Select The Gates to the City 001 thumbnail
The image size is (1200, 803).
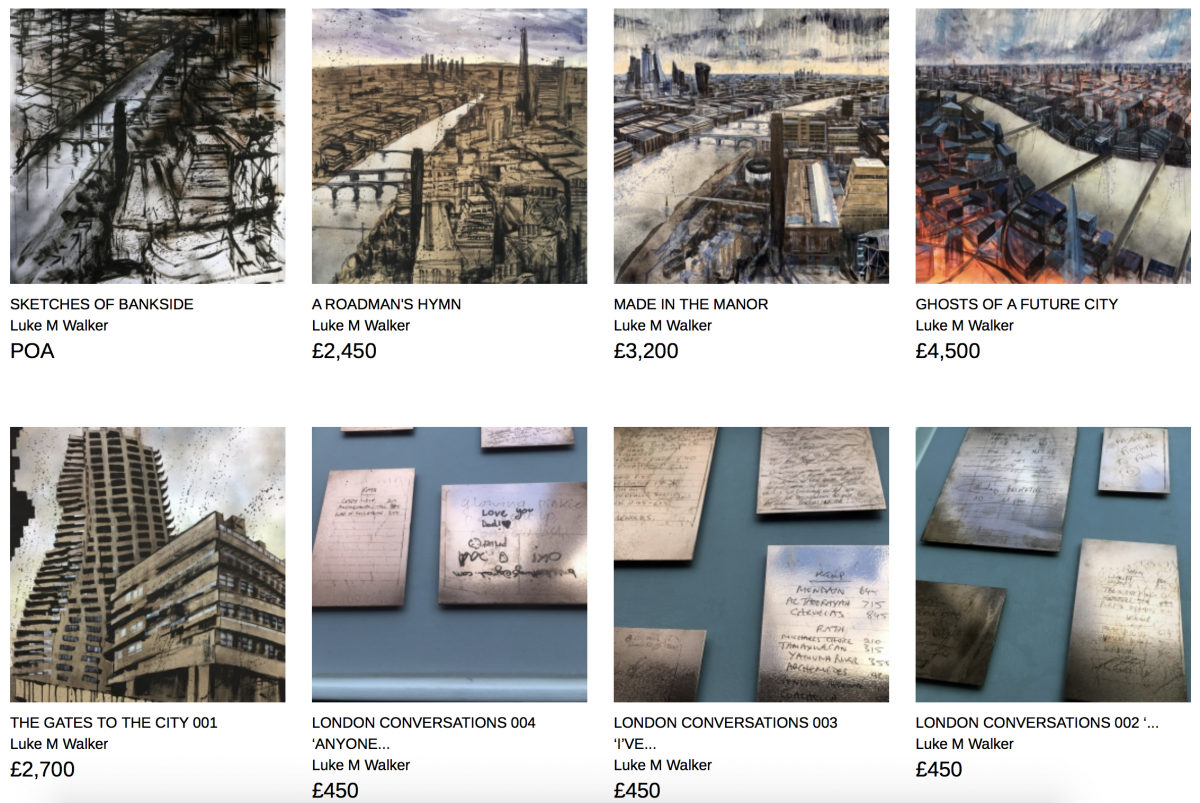point(147,564)
